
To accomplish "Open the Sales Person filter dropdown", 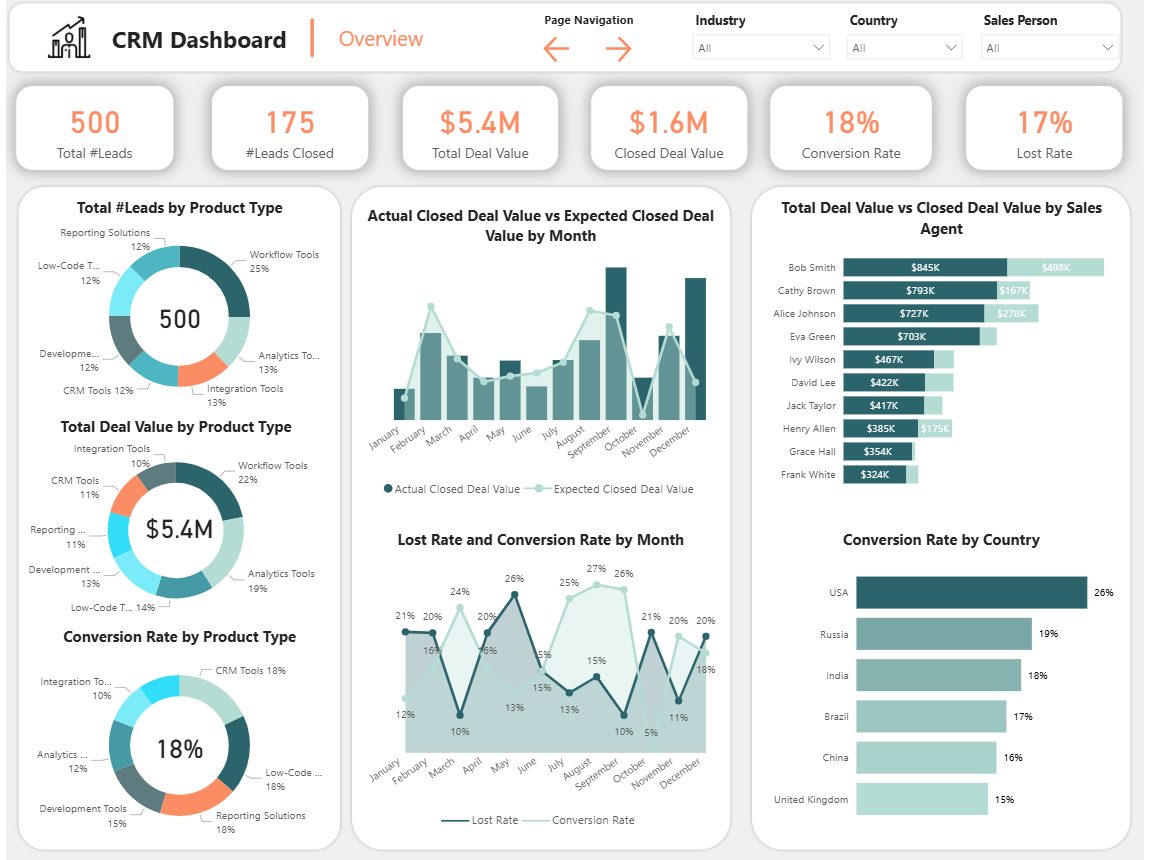I will [1048, 47].
